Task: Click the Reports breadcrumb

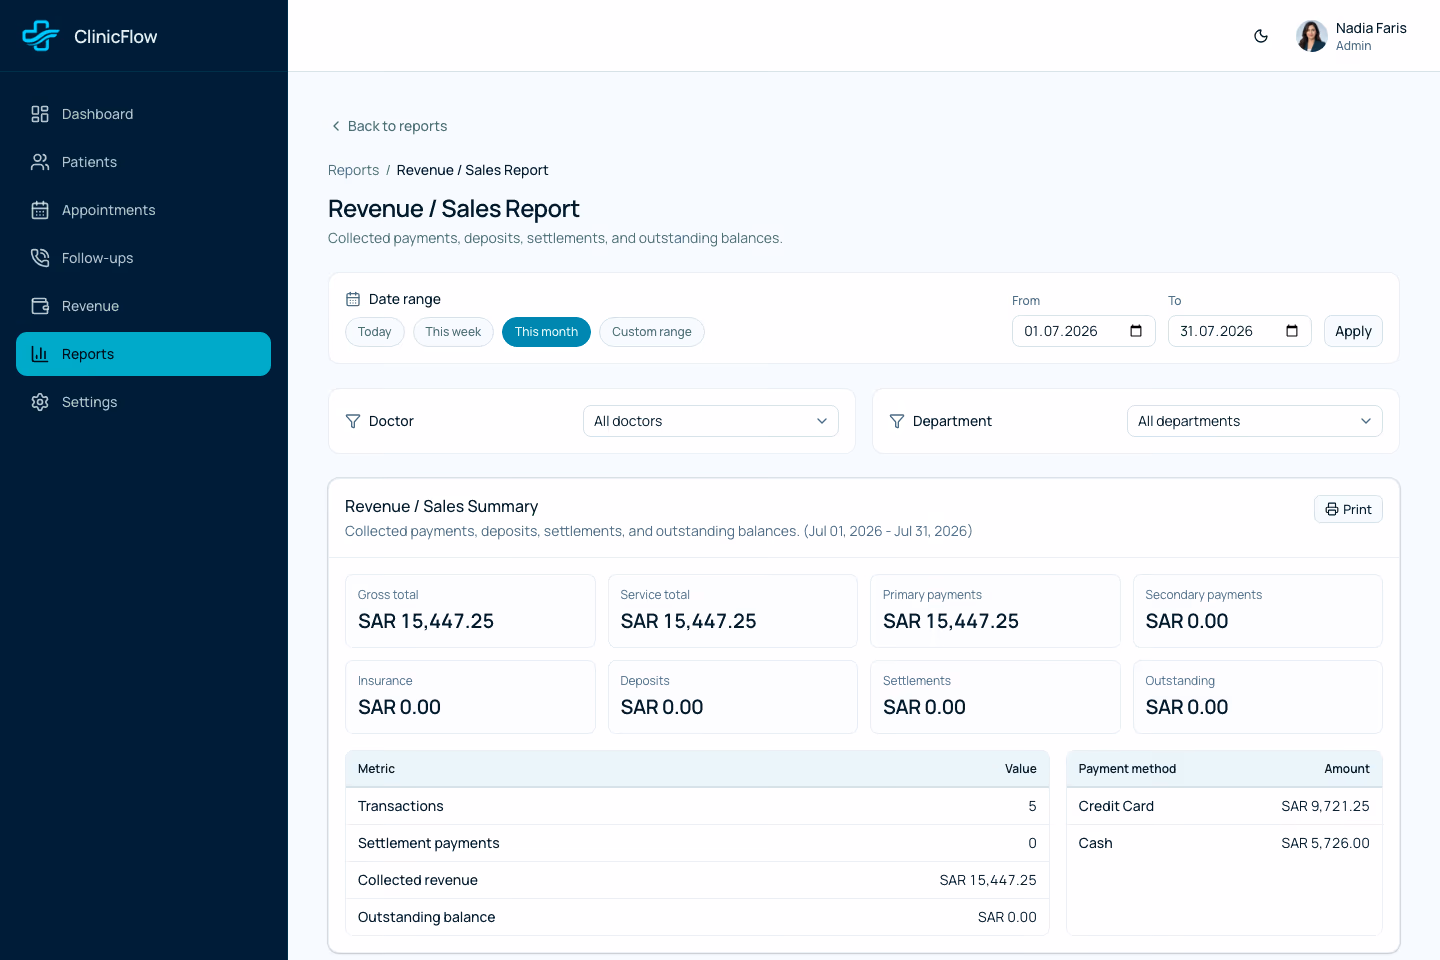Action: [x=353, y=170]
